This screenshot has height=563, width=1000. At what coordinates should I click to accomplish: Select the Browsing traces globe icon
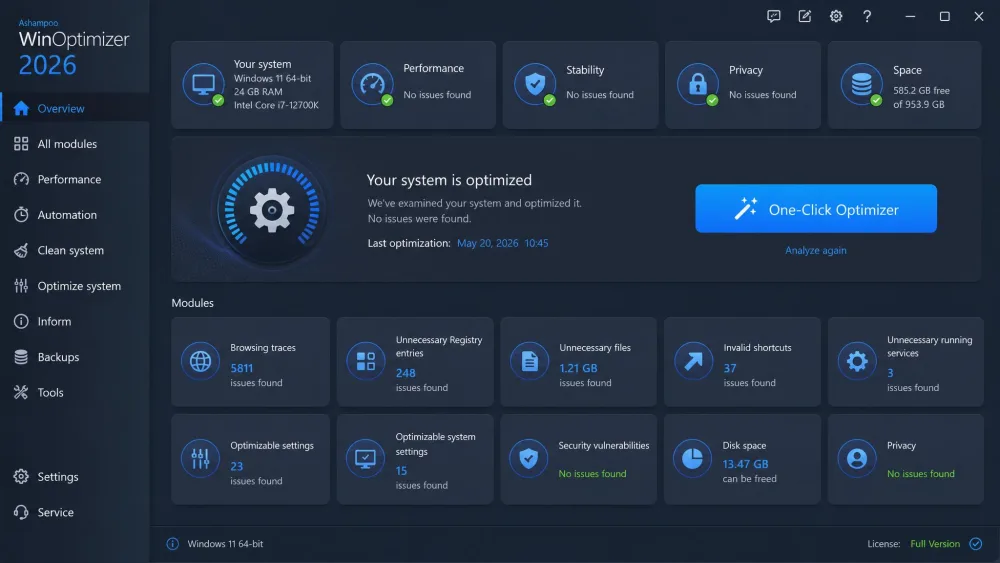pos(200,361)
